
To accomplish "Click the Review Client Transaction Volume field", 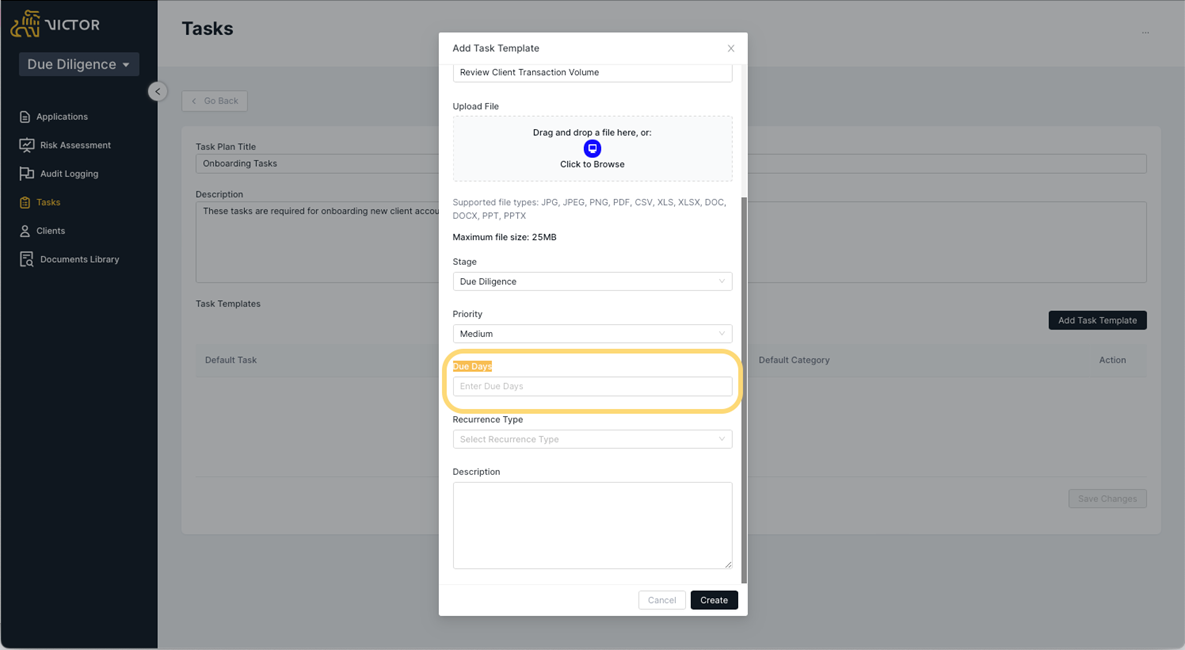I will [x=592, y=73].
